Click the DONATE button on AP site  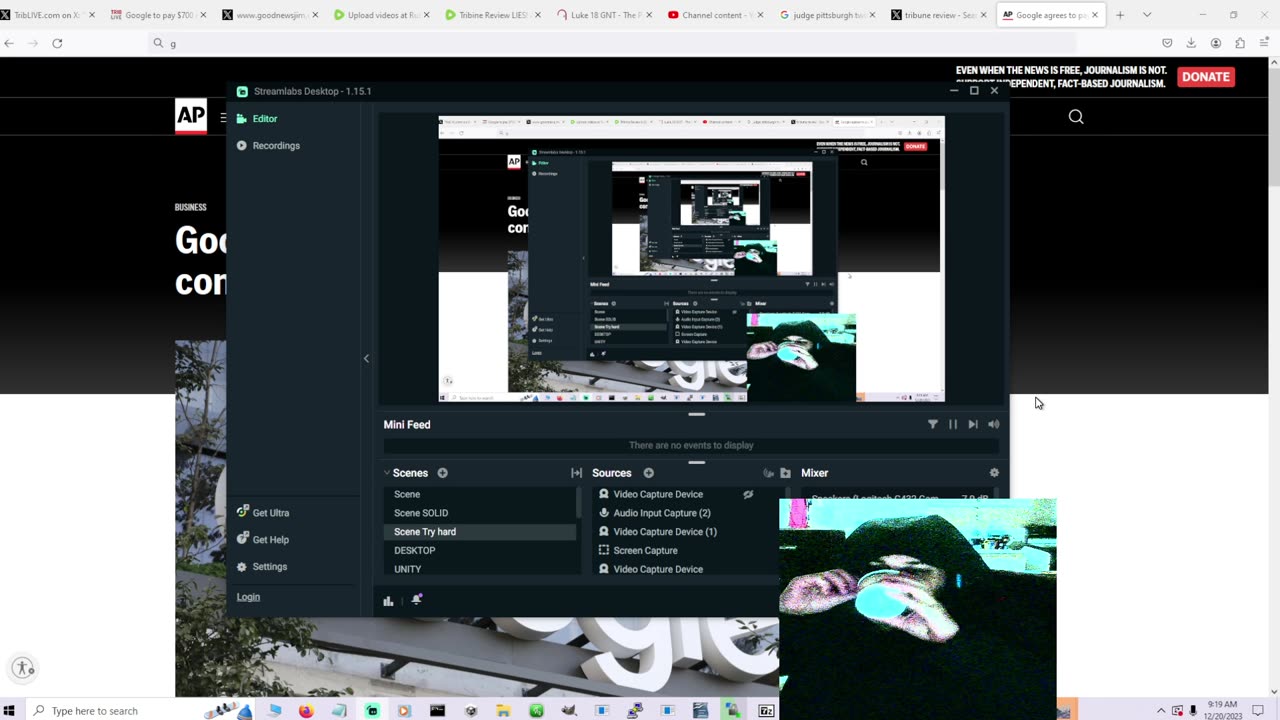click(x=1206, y=77)
